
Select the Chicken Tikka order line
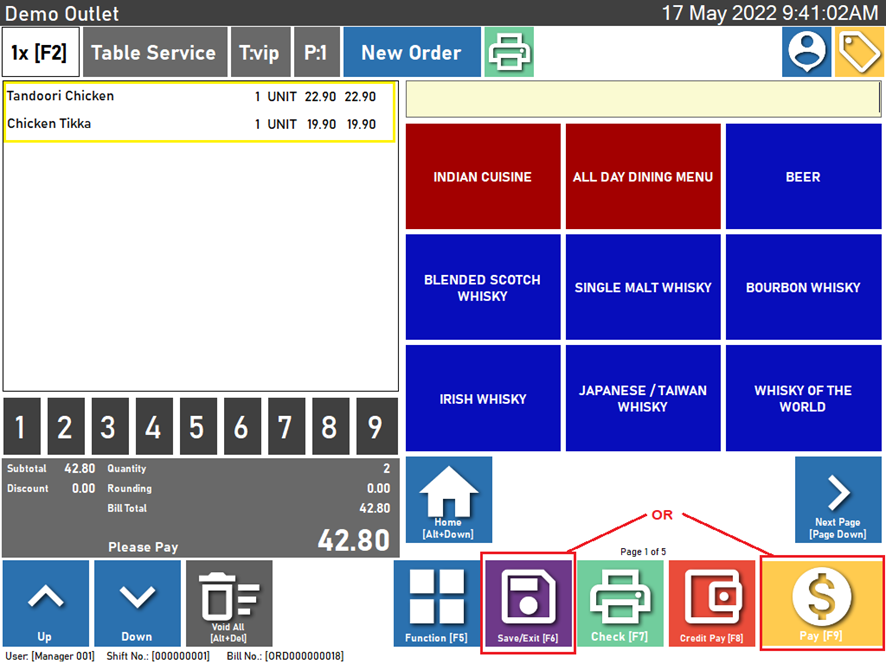(x=200, y=124)
